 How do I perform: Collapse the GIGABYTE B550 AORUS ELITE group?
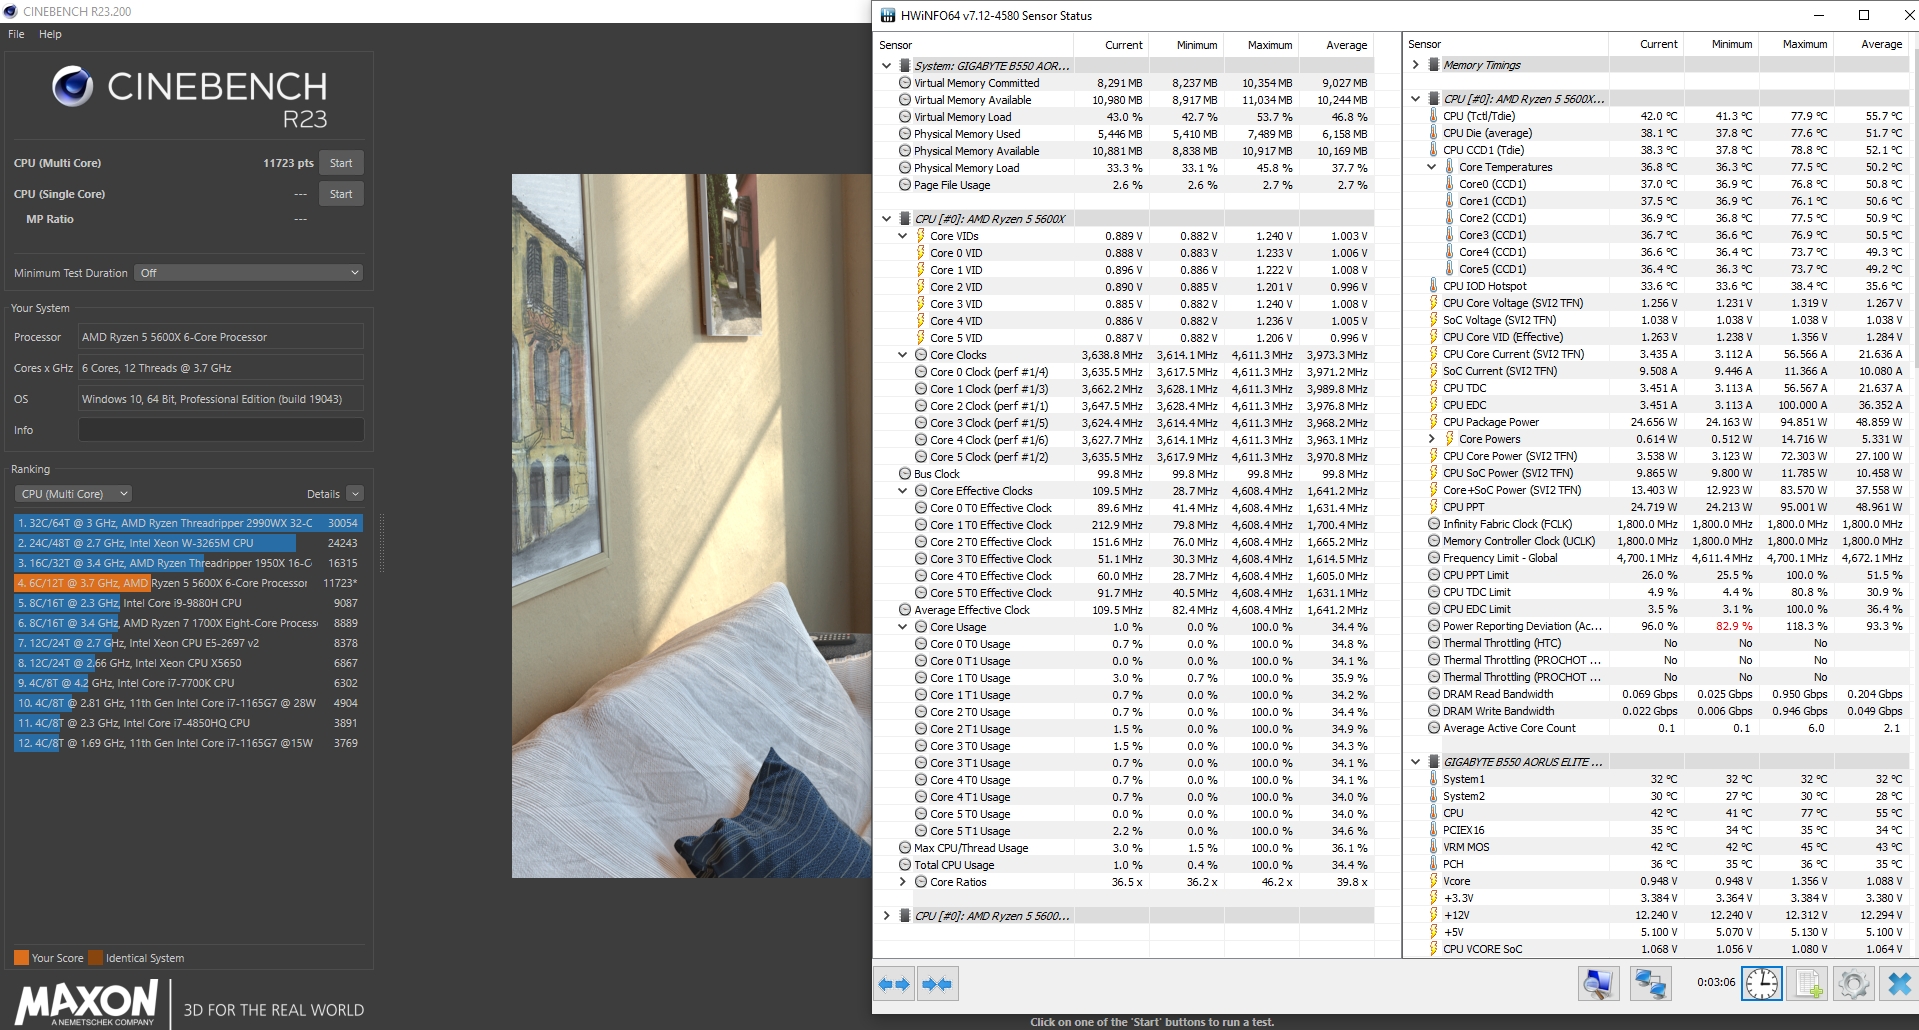point(1416,762)
